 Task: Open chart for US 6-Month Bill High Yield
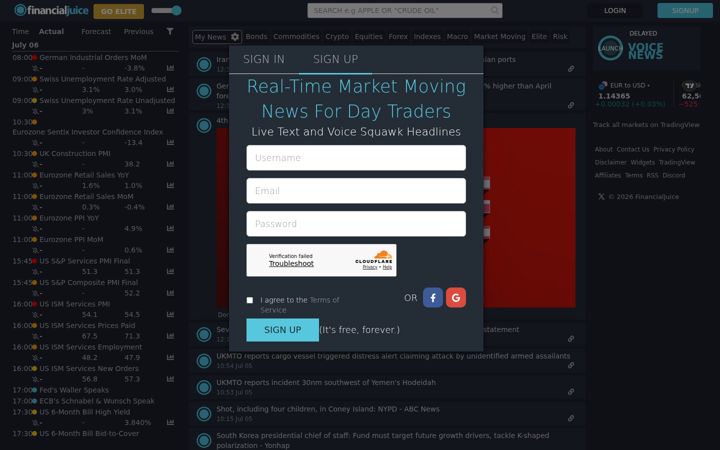pyautogui.click(x=170, y=422)
